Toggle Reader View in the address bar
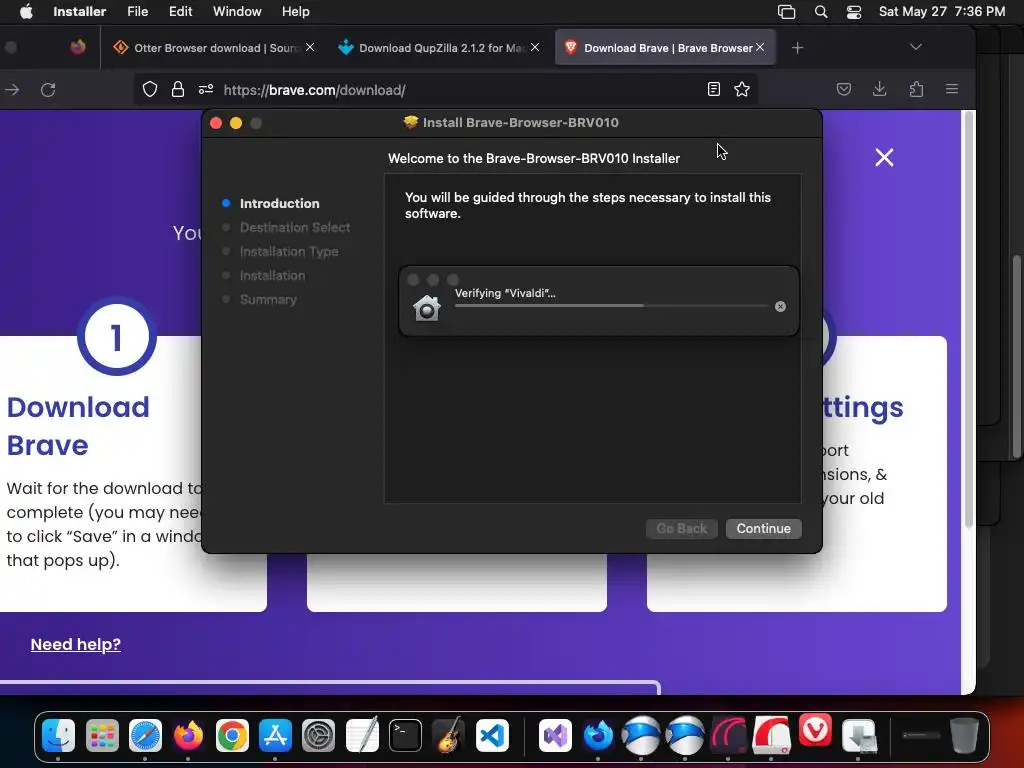Viewport: 1024px width, 768px height. 714,89
